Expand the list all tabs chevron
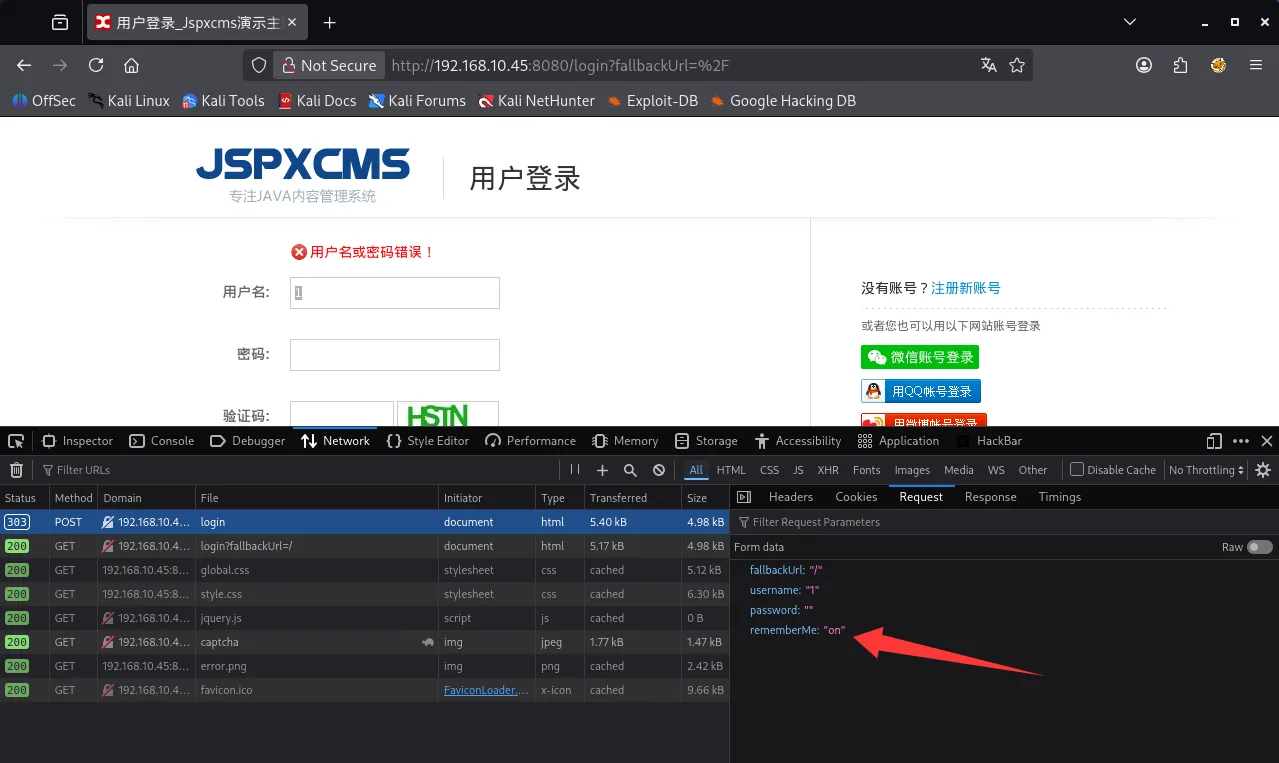The image size is (1279, 763). coord(1130,22)
